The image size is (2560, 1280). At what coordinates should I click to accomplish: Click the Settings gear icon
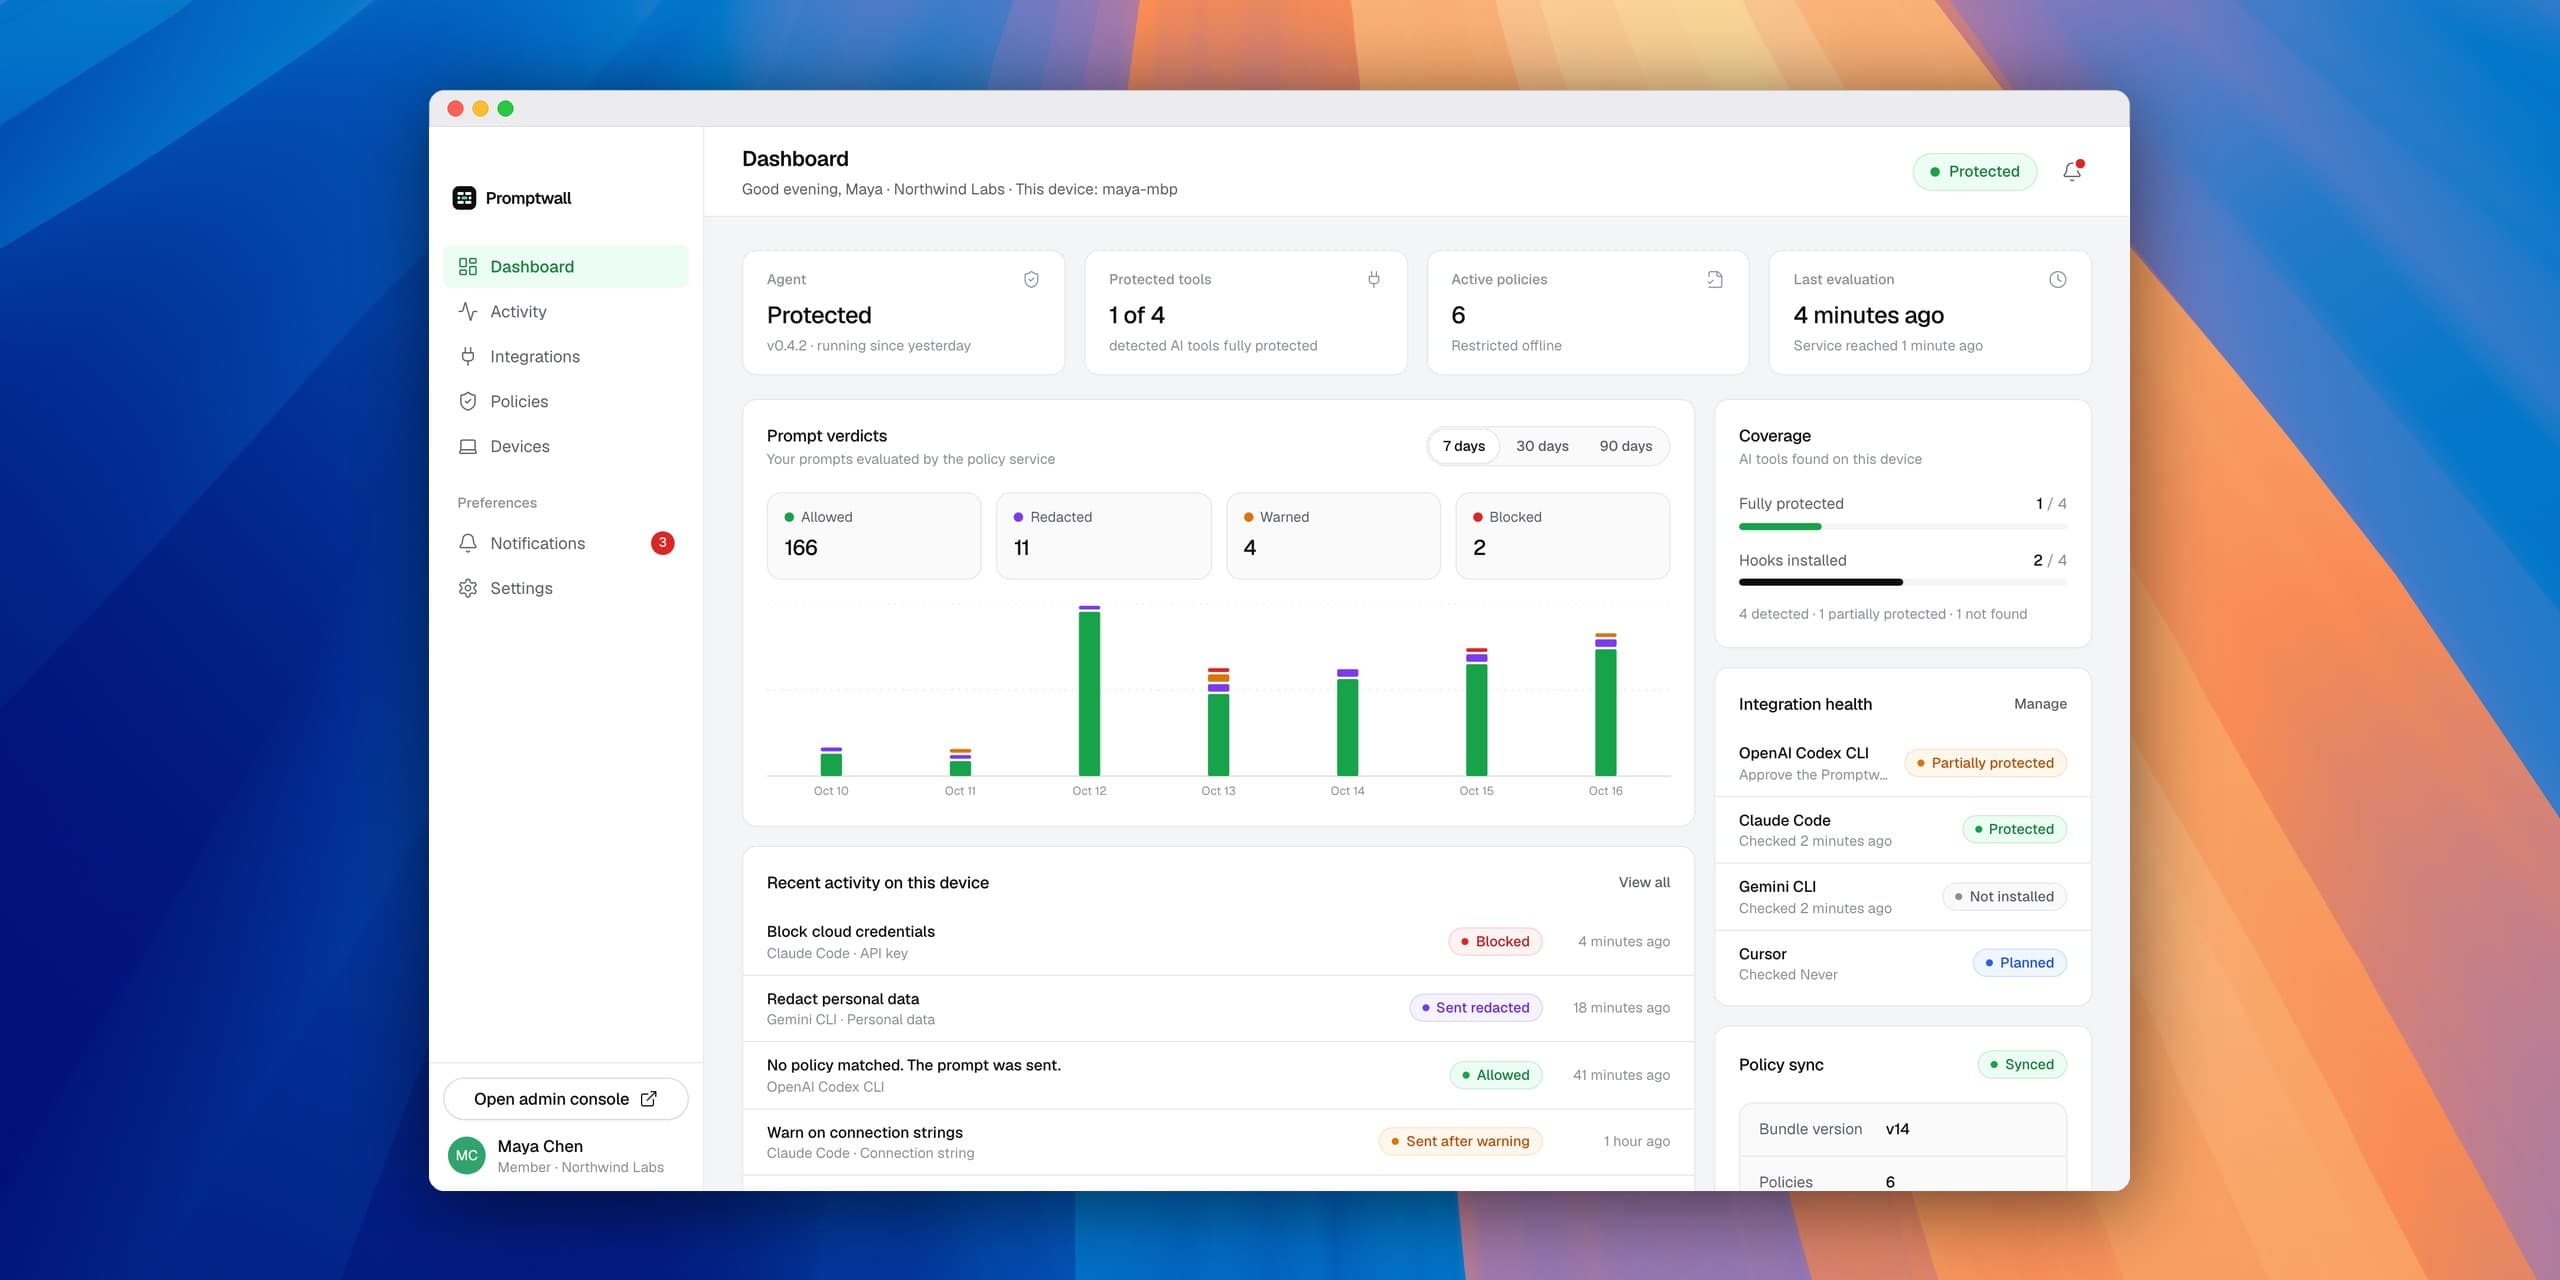(467, 588)
